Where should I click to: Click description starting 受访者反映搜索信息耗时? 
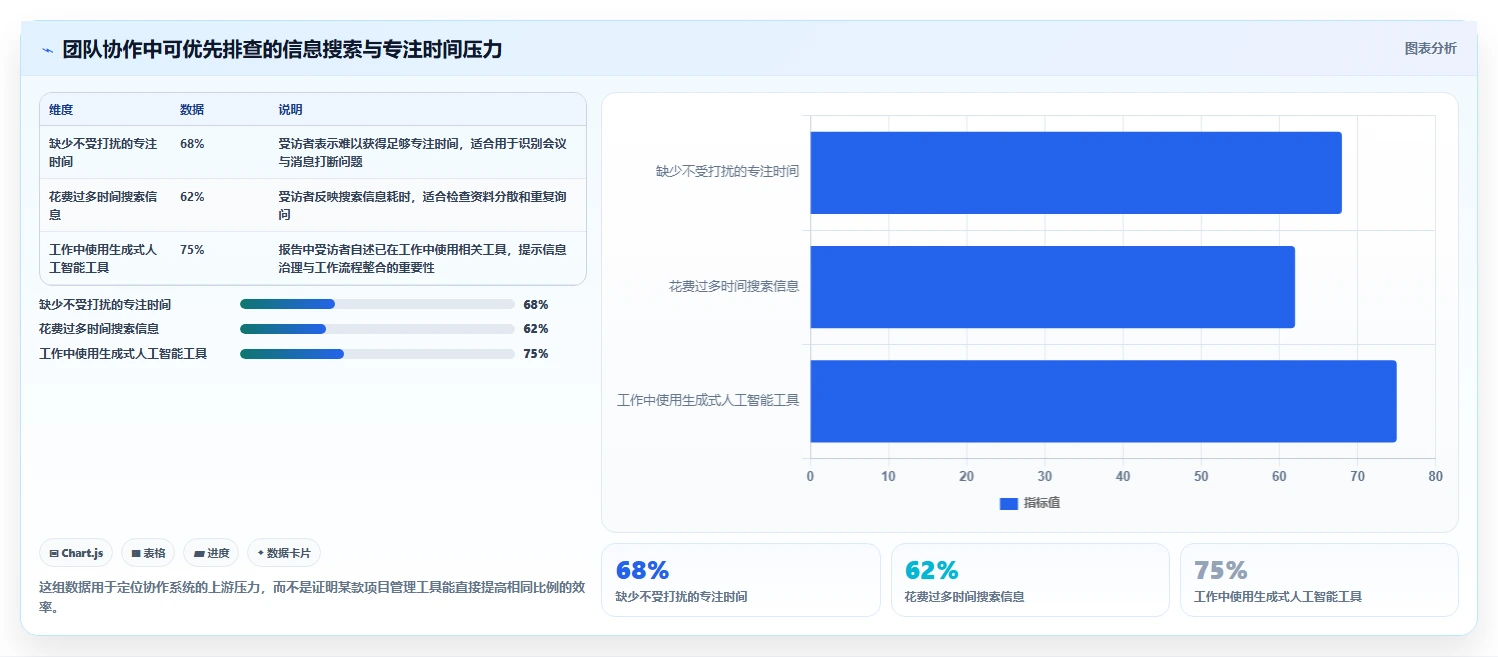pyautogui.click(x=423, y=205)
